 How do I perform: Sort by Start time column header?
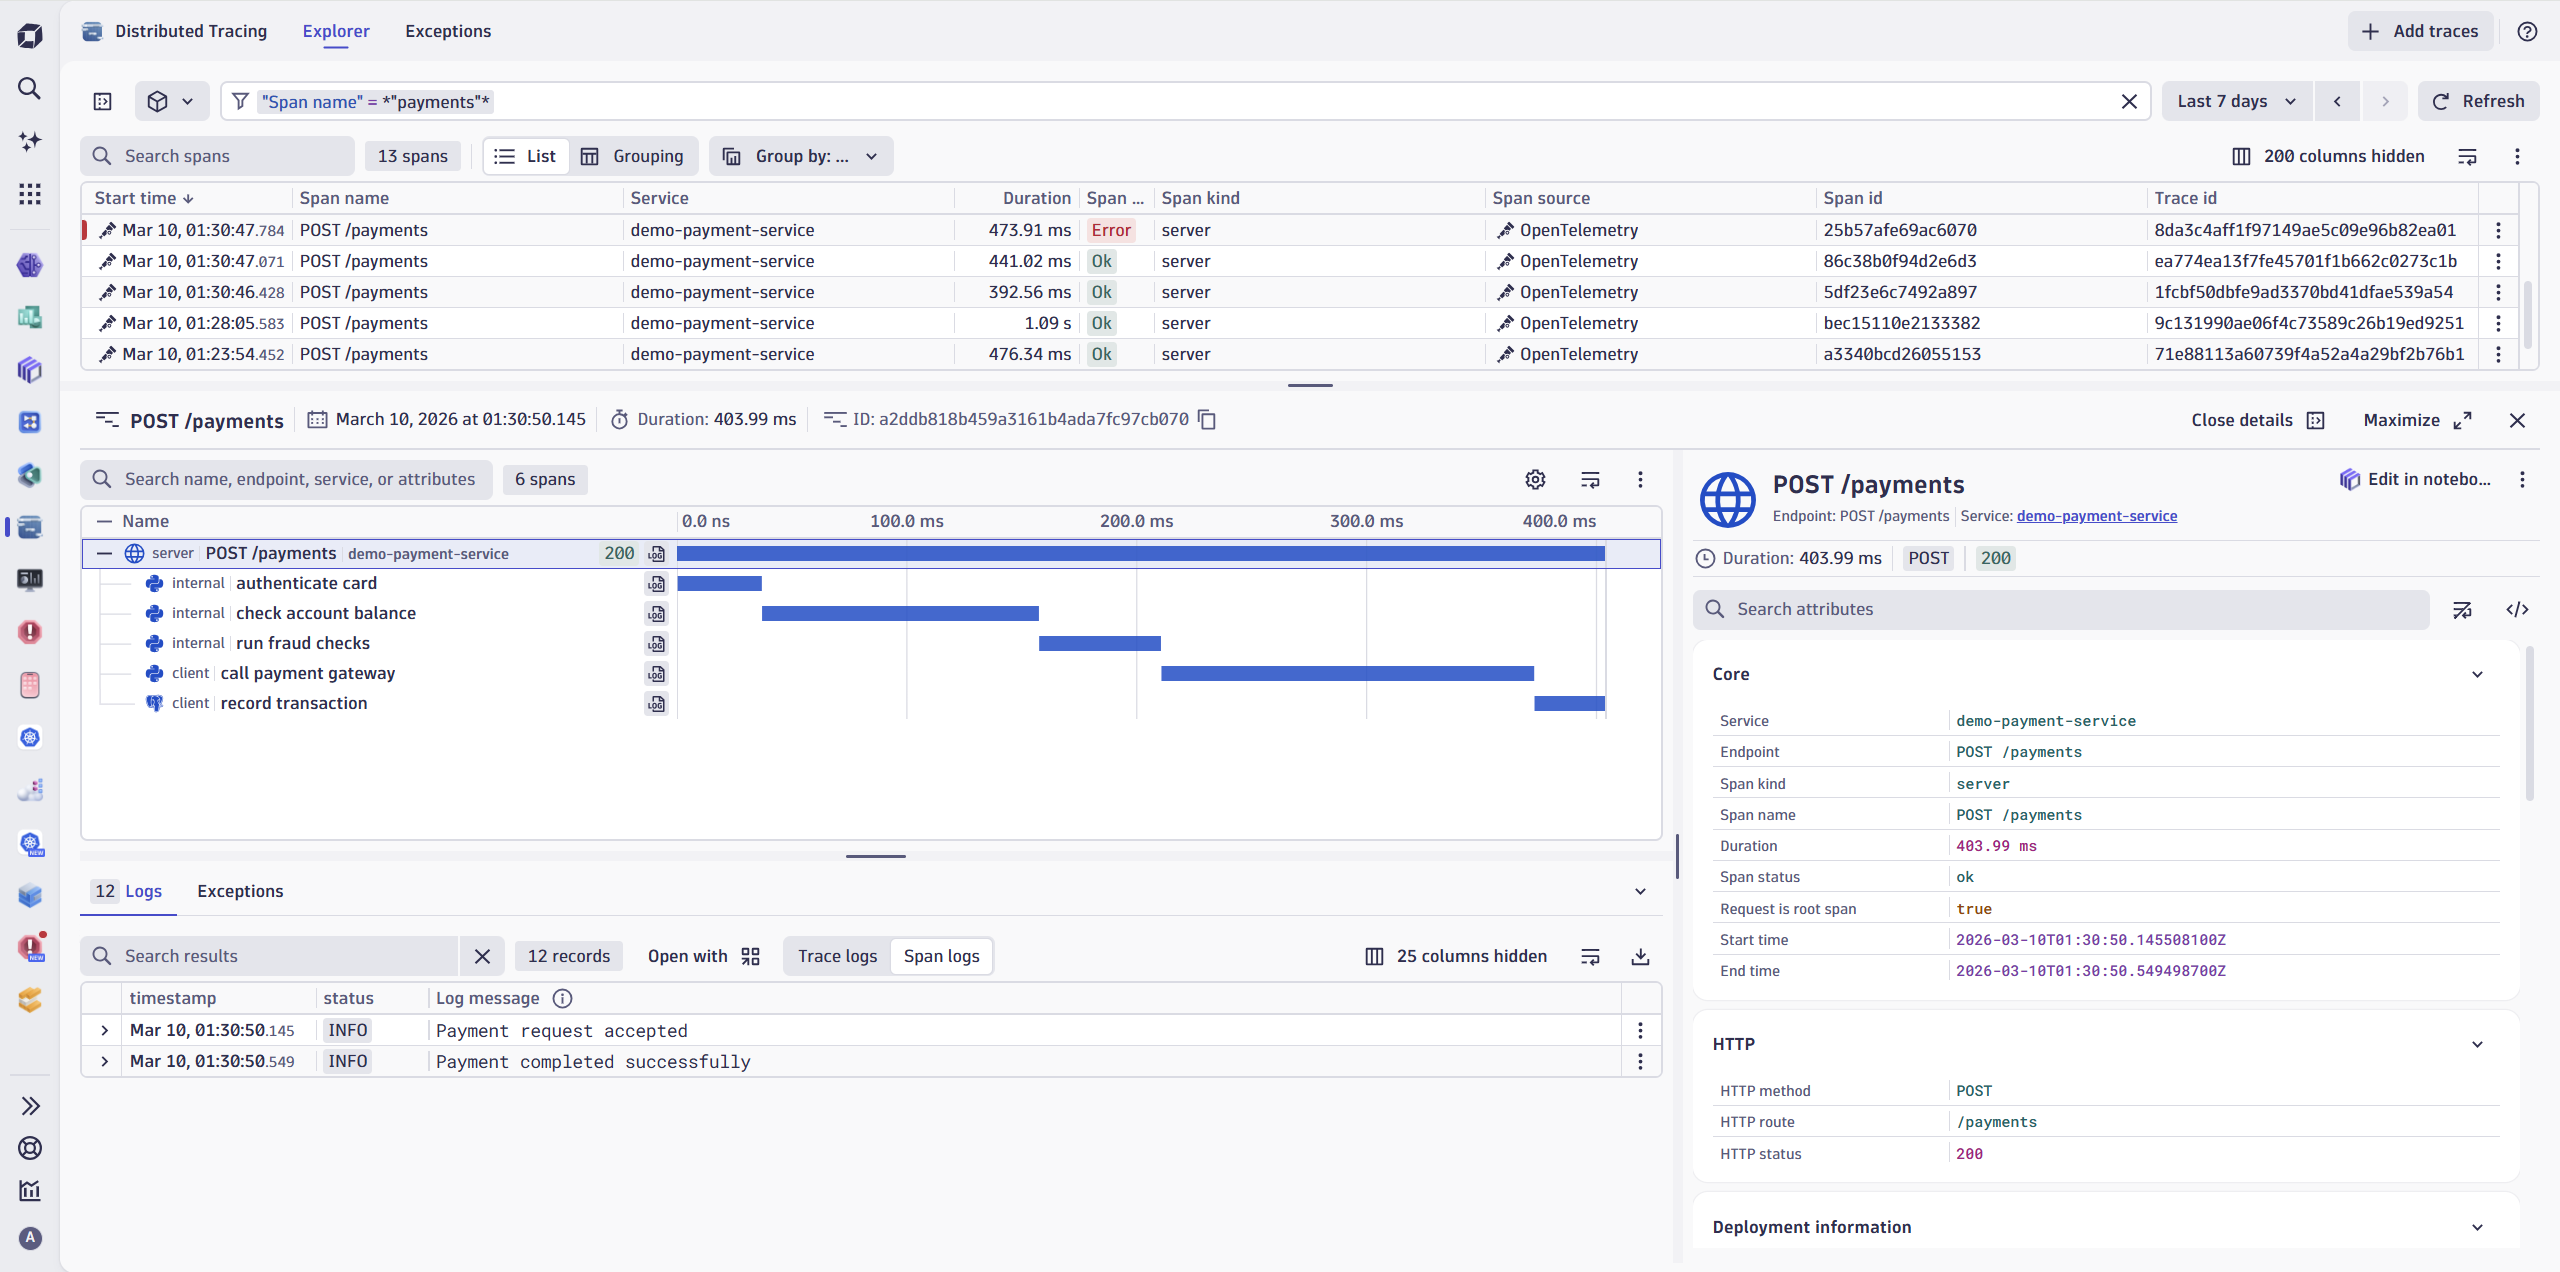point(145,198)
